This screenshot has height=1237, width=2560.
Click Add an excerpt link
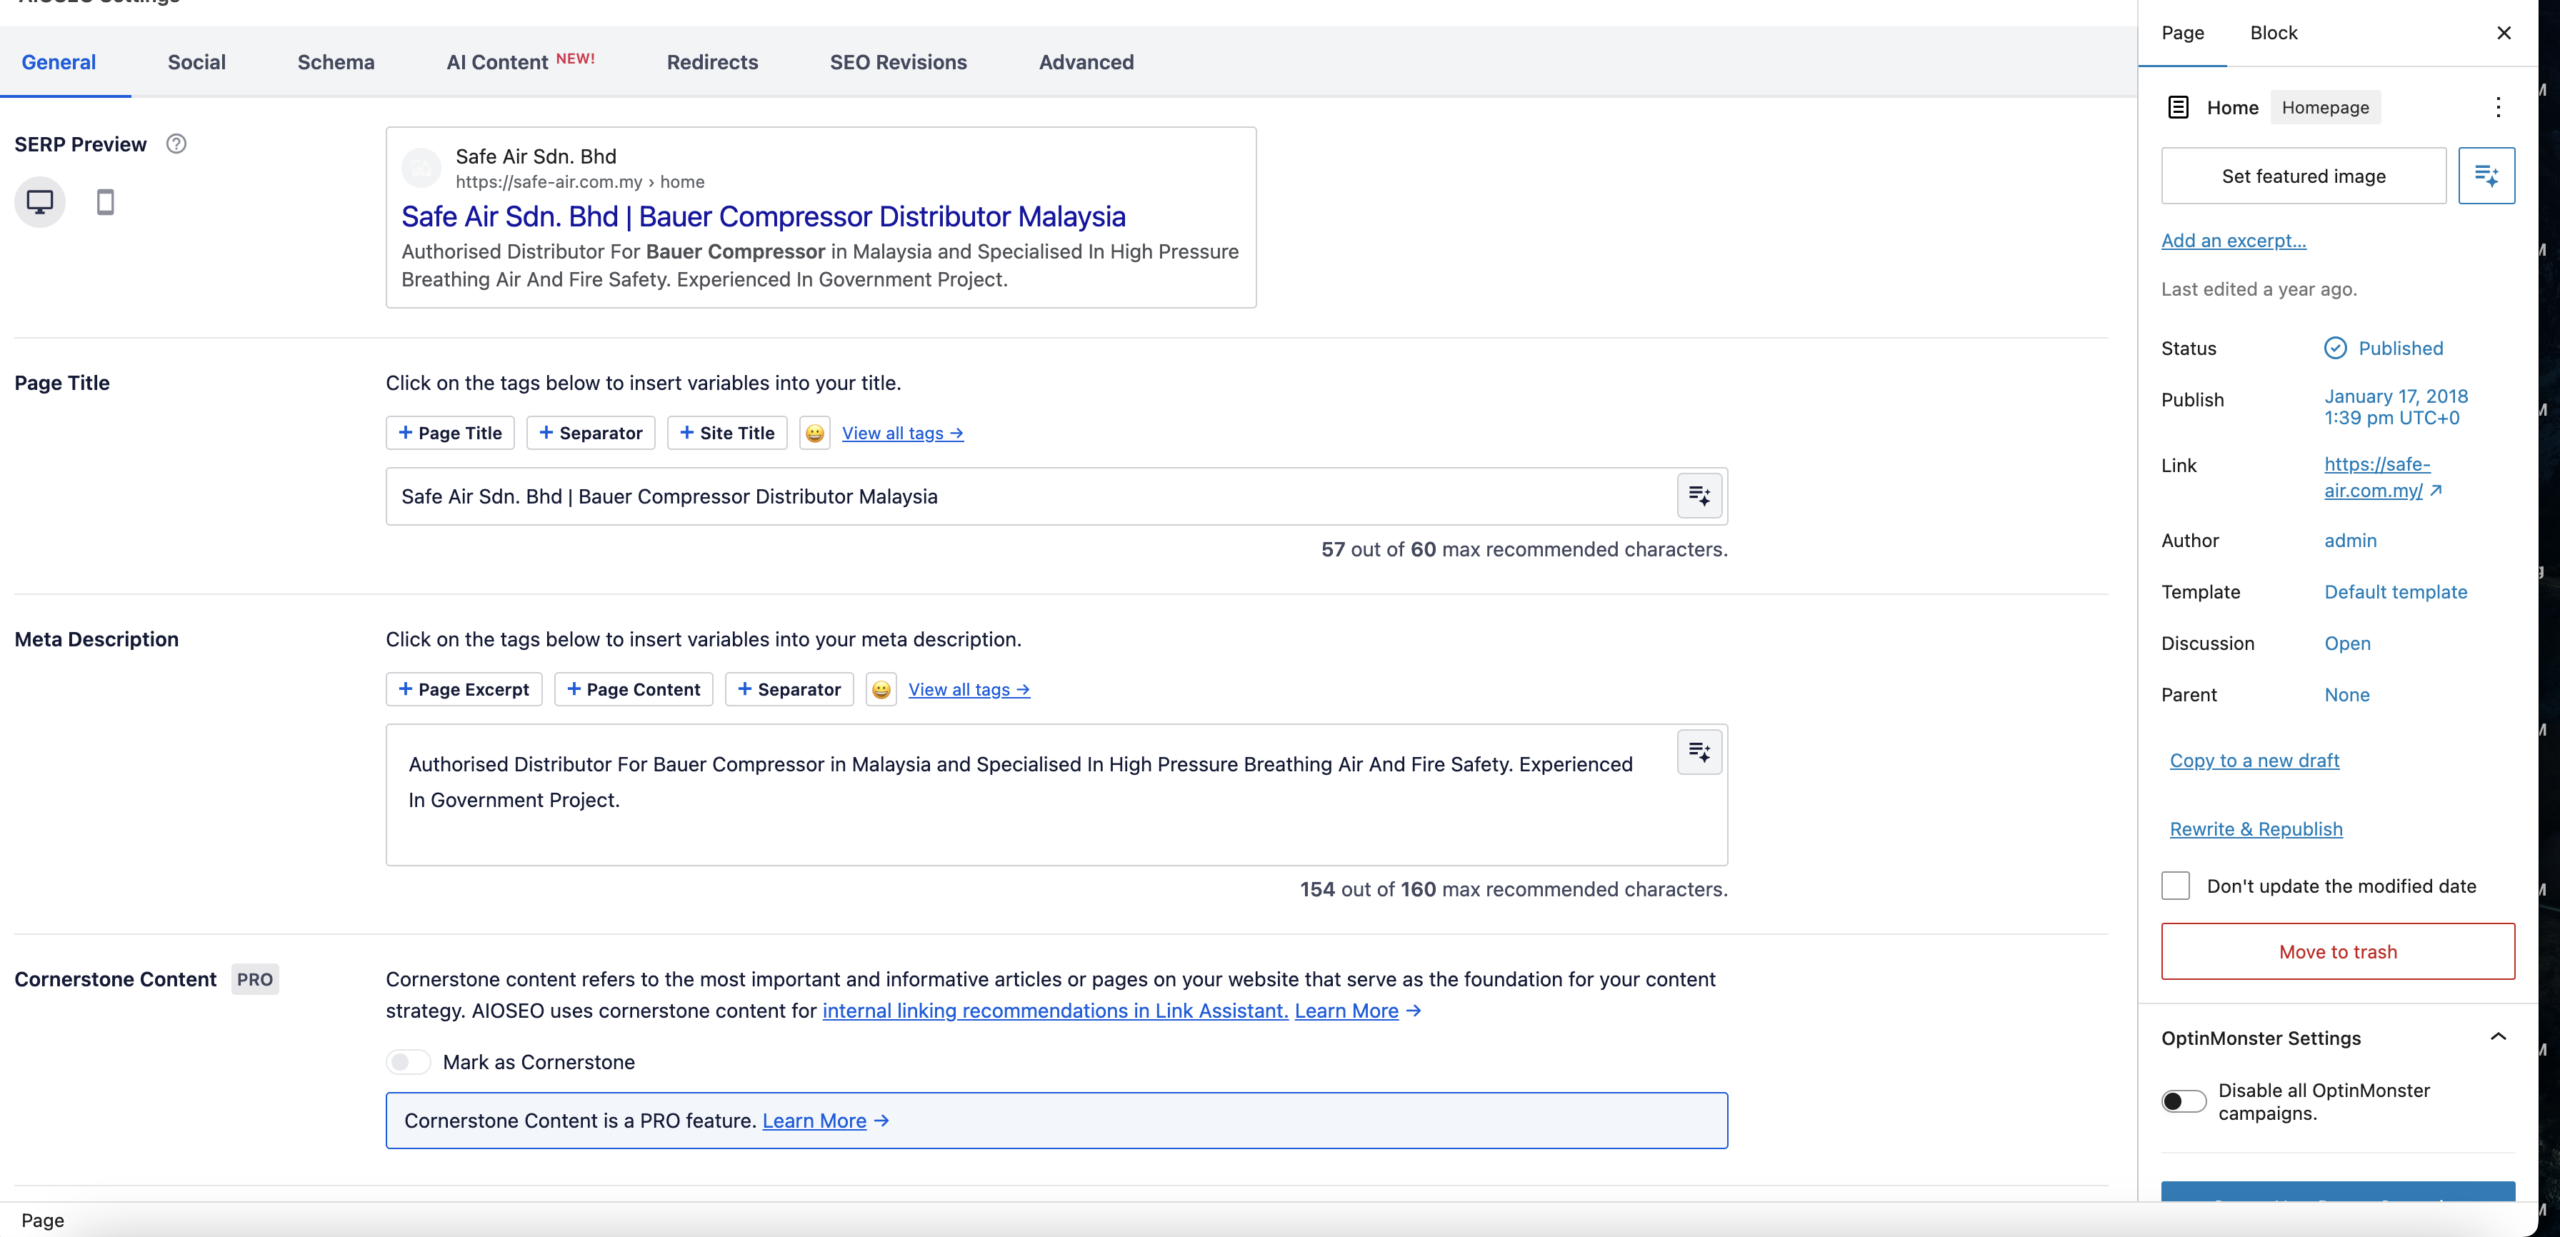(x=2234, y=240)
